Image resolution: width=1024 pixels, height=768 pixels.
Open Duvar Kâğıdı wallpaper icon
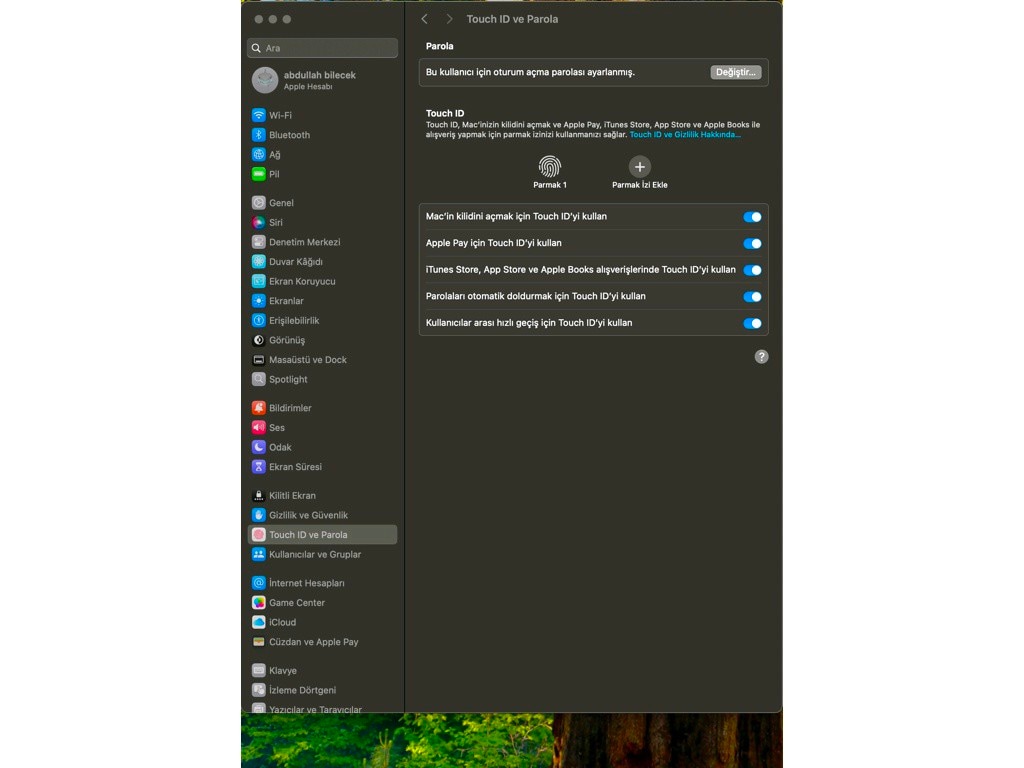[x=259, y=261]
